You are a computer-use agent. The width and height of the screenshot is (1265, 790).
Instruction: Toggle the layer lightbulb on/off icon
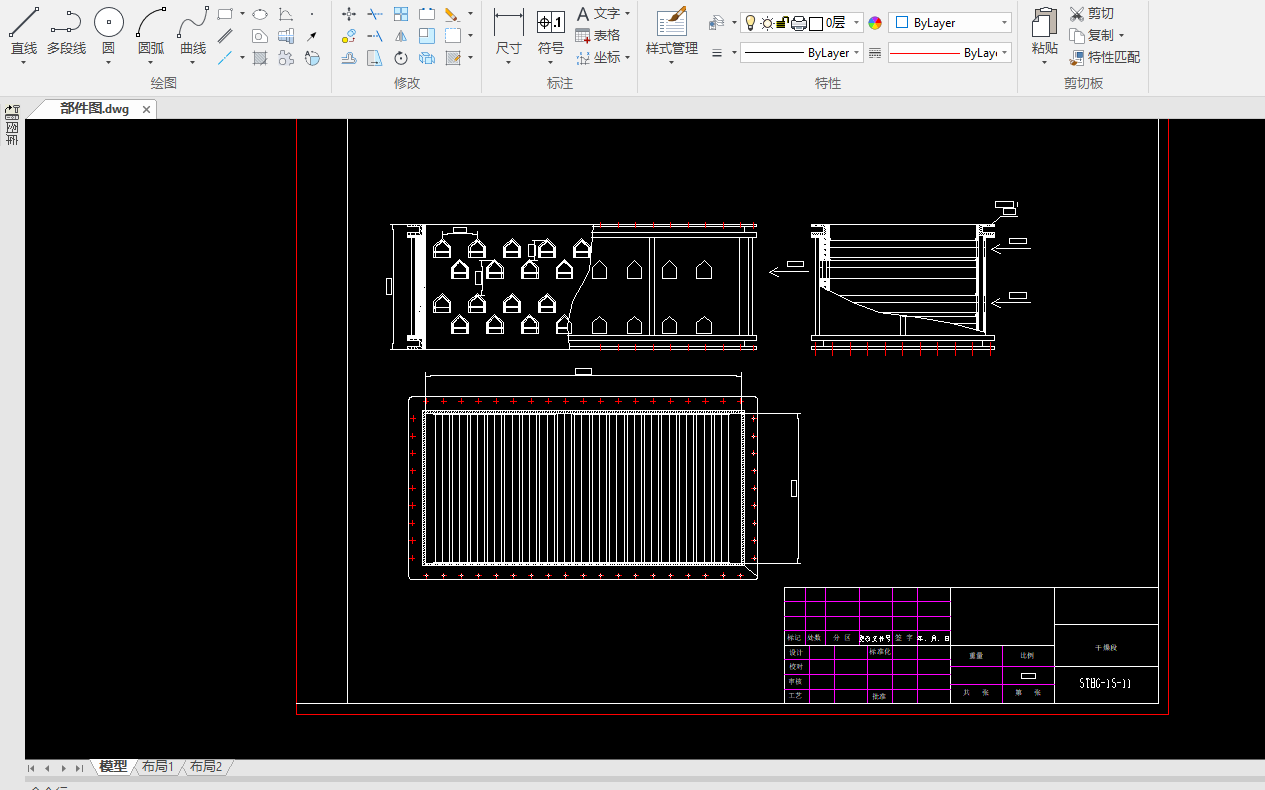click(750, 23)
